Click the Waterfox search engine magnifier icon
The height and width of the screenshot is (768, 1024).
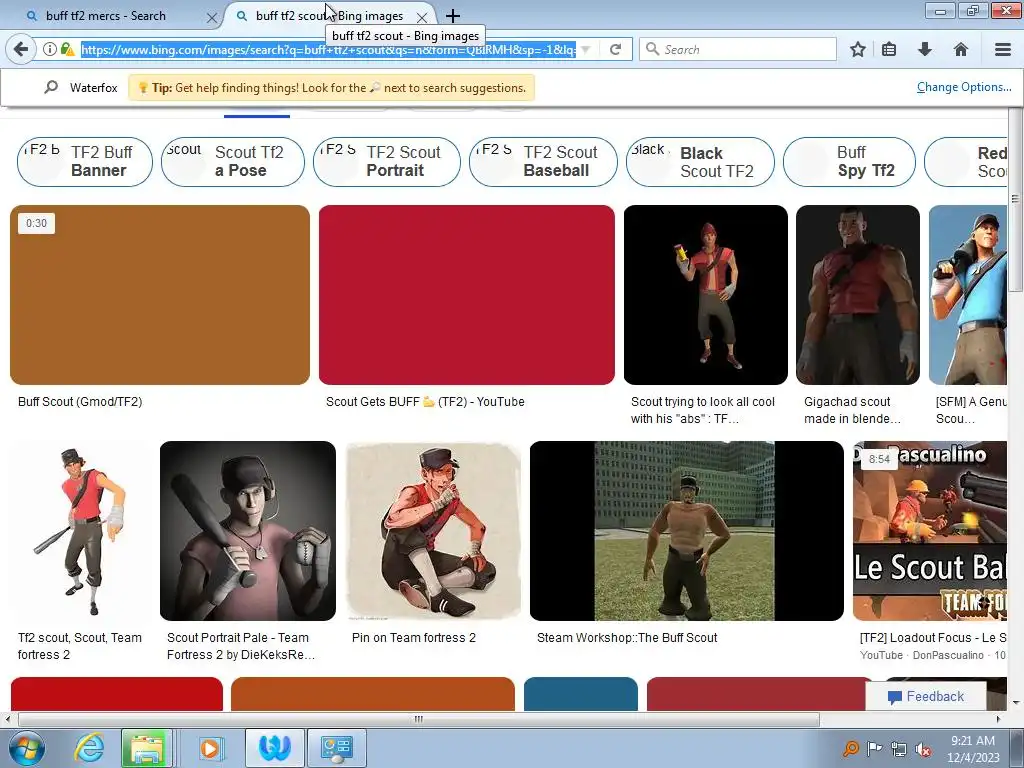(x=51, y=87)
